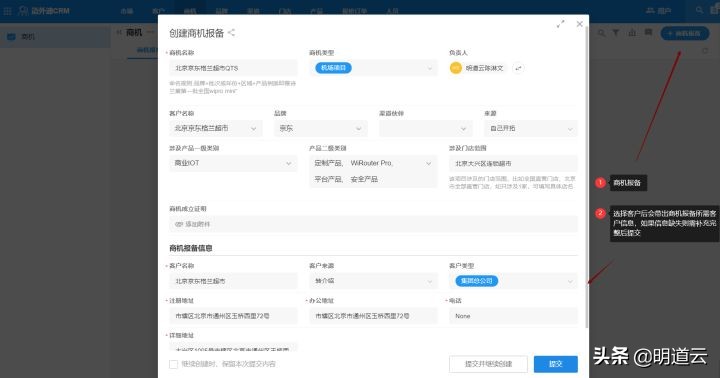Expand the 涉及产品一级类别 dropdown showing 商业IOT
The width and height of the screenshot is (720, 378).
233,164
